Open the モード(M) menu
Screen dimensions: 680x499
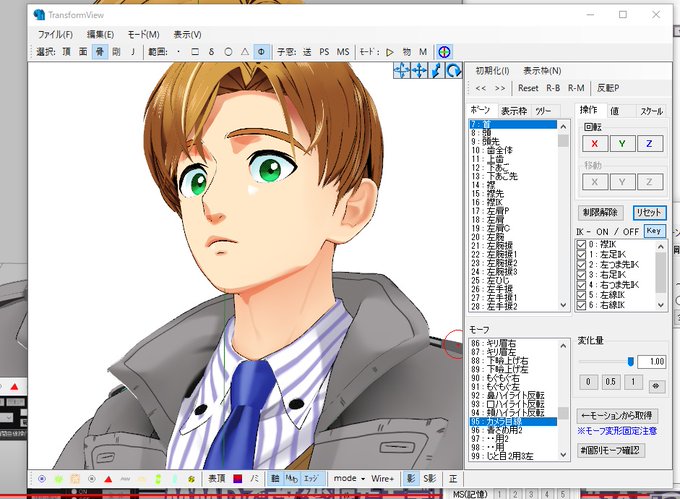click(x=144, y=34)
